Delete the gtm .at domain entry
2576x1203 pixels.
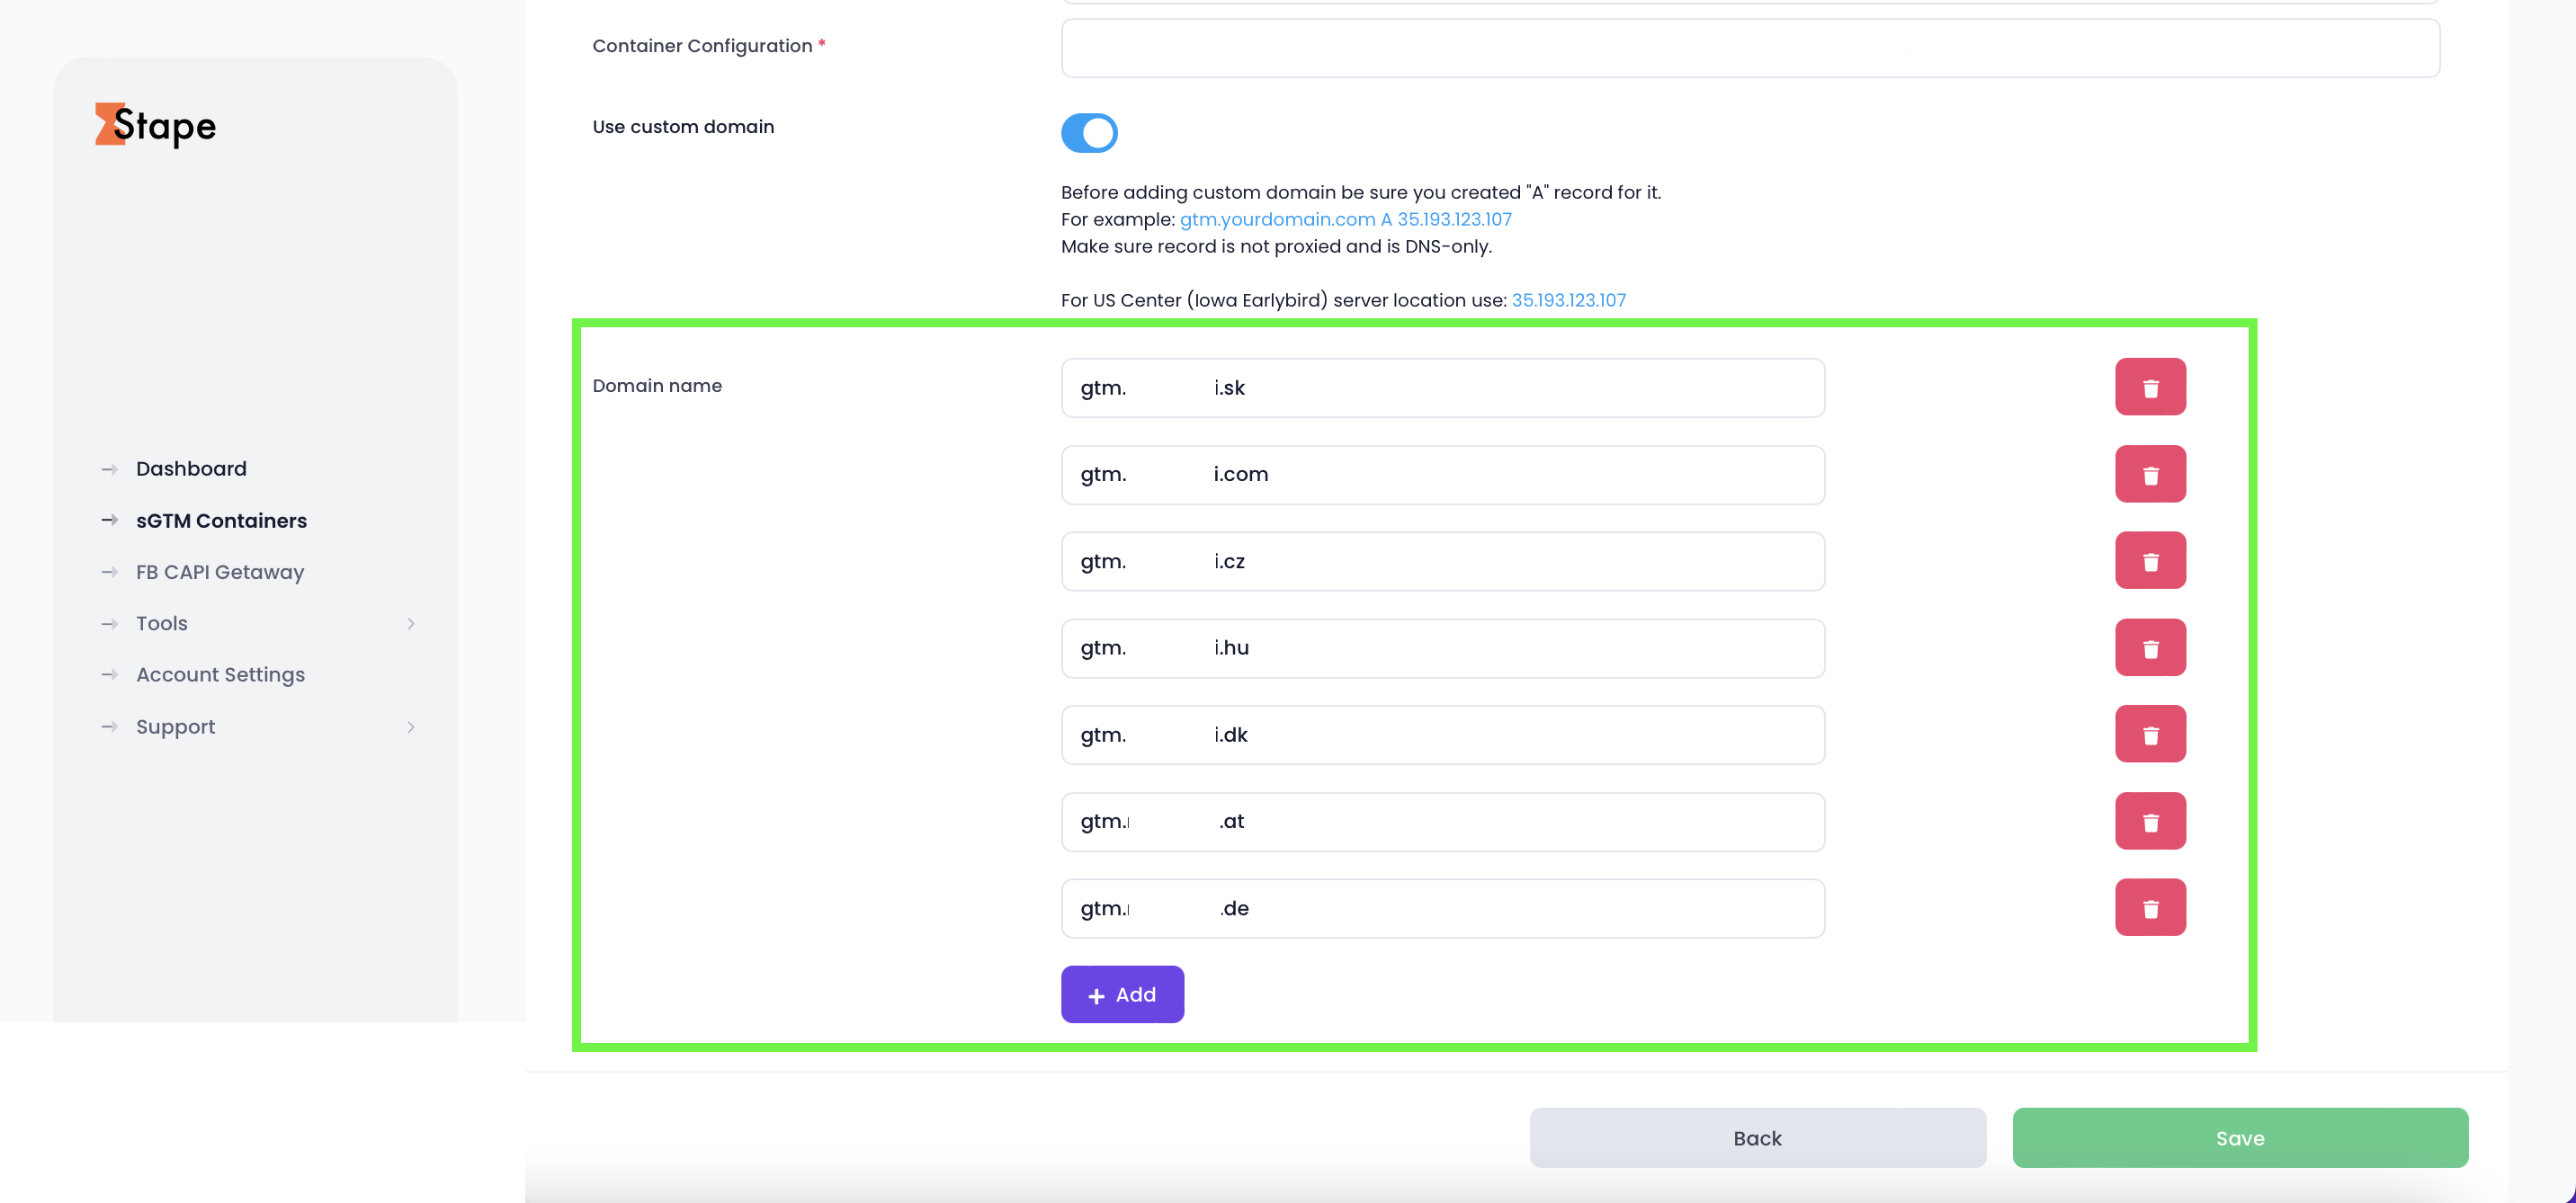2150,821
